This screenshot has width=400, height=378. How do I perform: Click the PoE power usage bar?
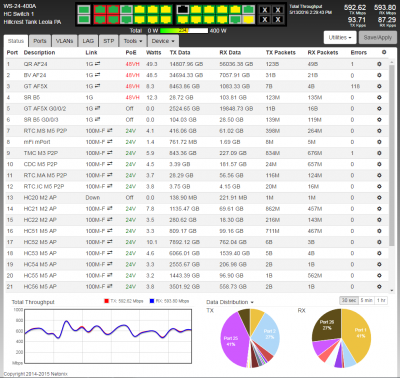click(184, 31)
